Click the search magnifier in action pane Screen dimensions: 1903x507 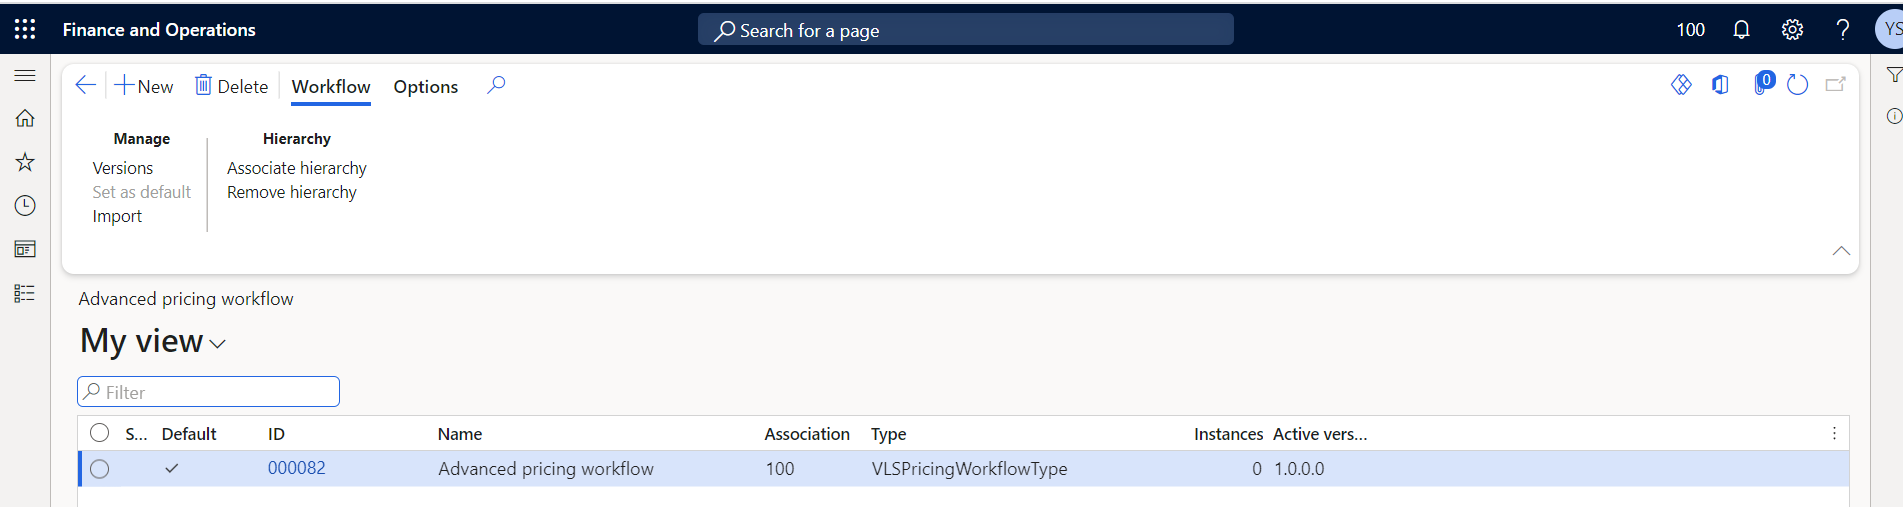coord(496,85)
